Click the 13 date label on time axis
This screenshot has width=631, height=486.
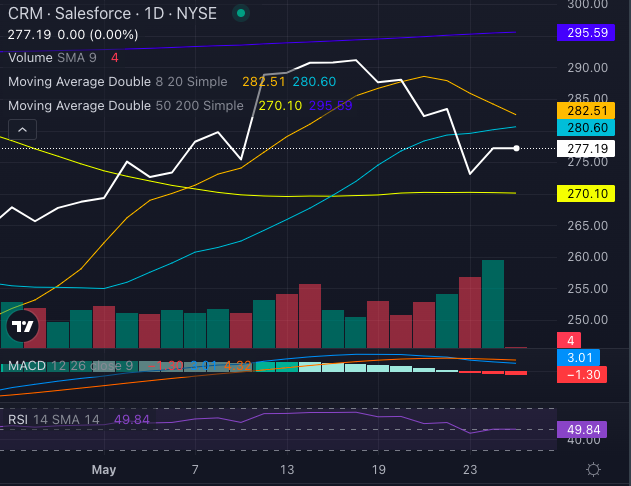287,470
